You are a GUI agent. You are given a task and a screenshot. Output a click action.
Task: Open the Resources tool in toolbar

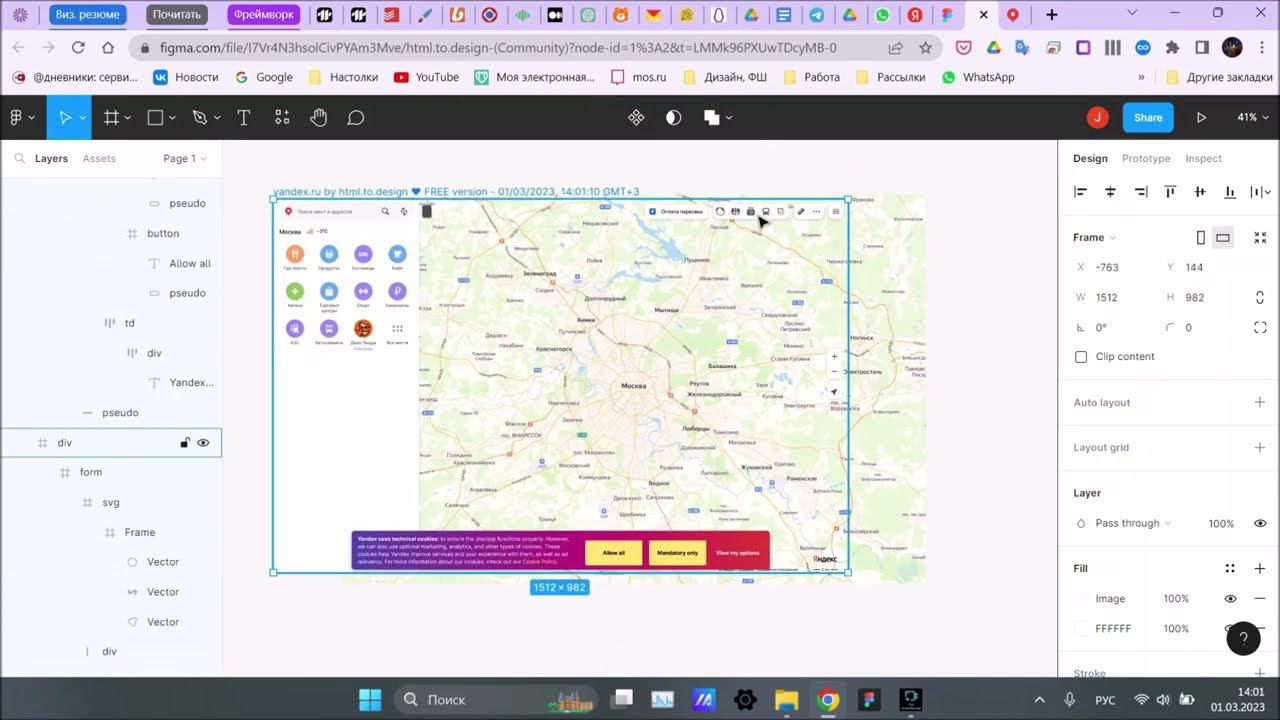[282, 118]
